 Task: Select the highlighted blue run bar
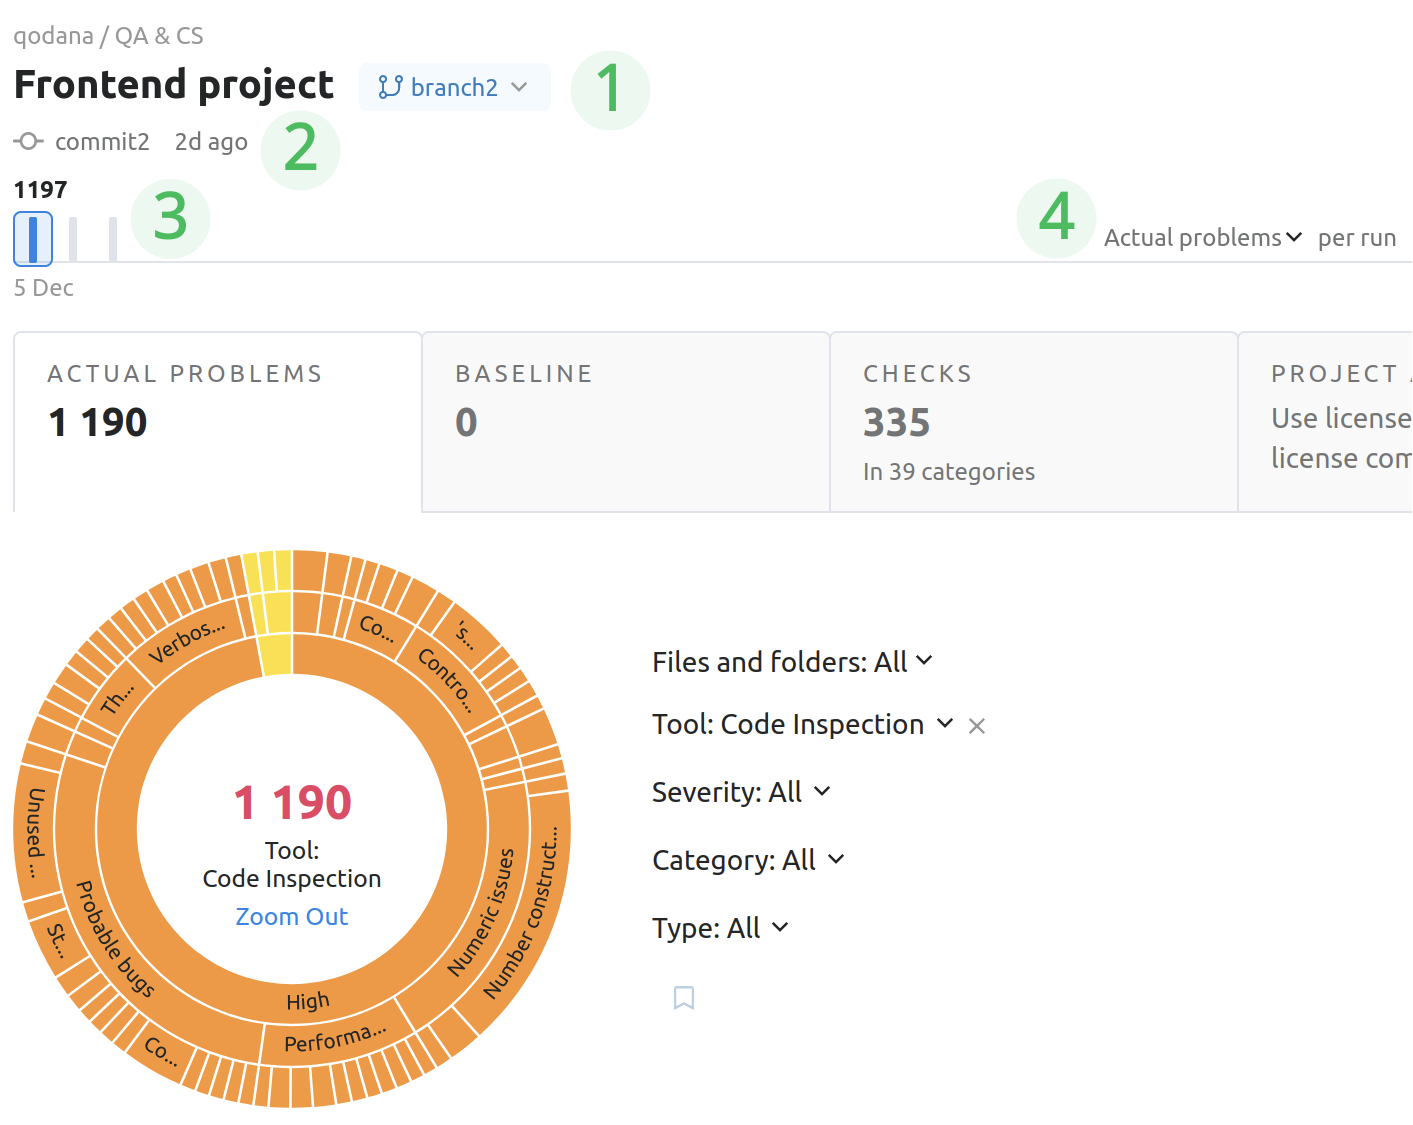pos(33,239)
